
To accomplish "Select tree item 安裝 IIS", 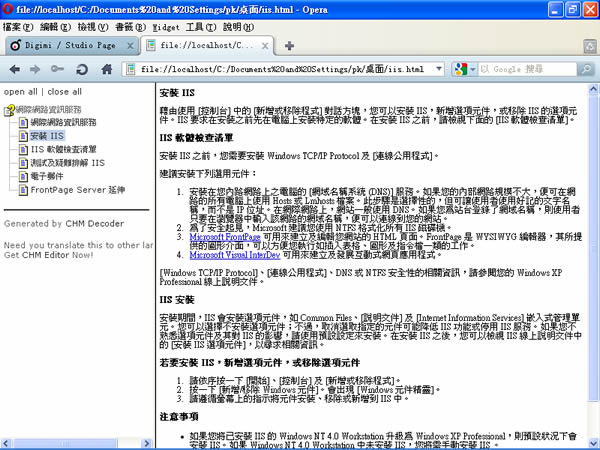I will pos(47,136).
